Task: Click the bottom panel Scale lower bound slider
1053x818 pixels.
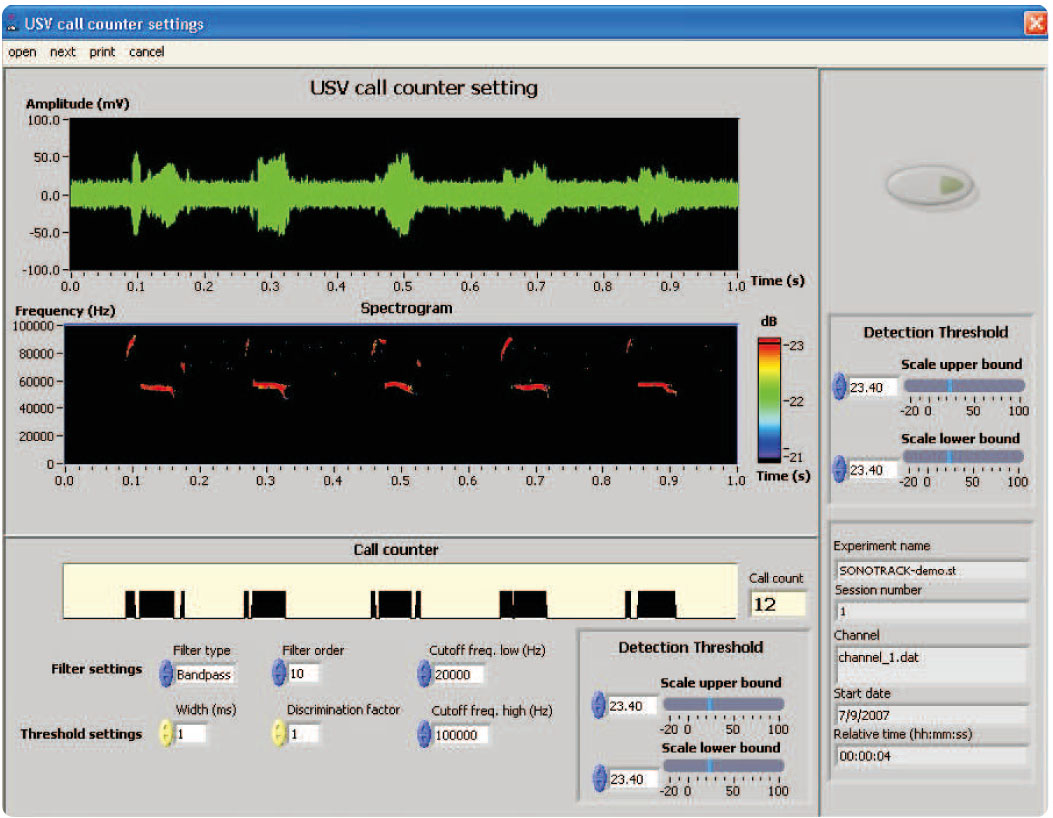Action: point(723,766)
